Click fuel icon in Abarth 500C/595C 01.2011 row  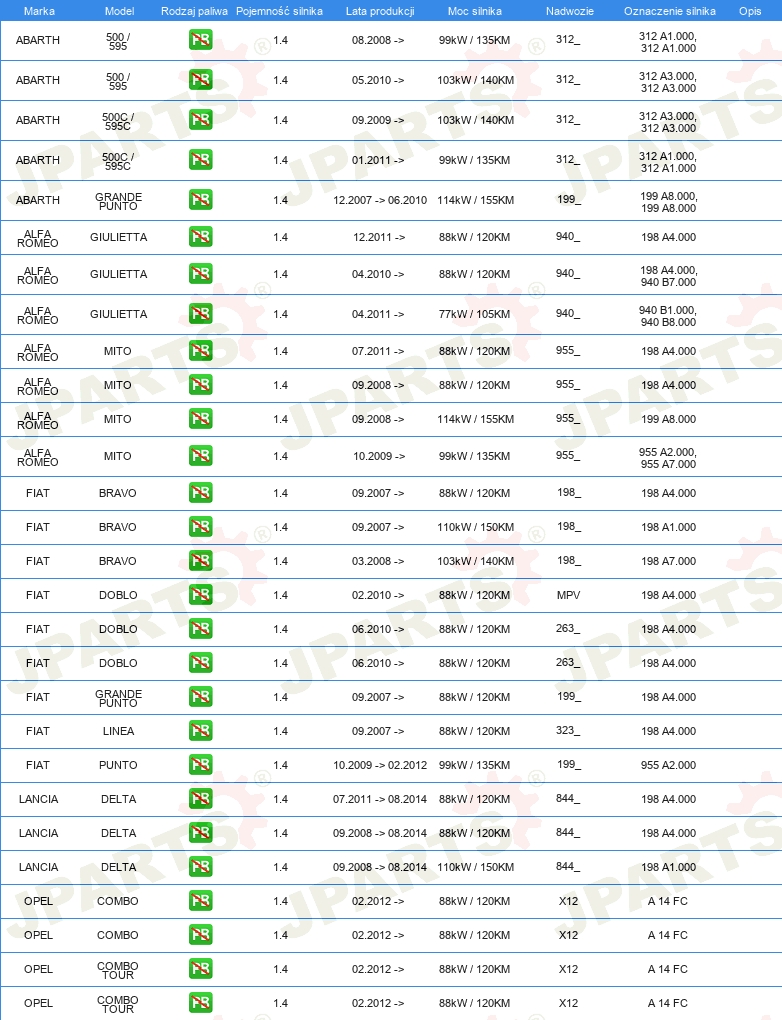[201, 160]
